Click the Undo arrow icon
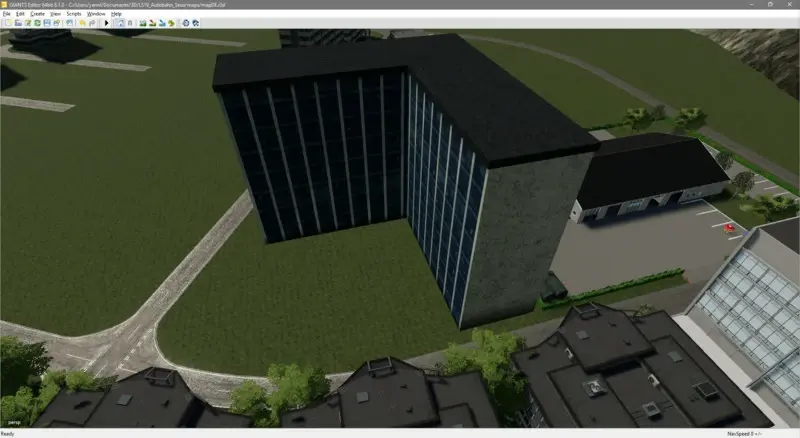This screenshot has width=800, height=438. click(x=82, y=23)
